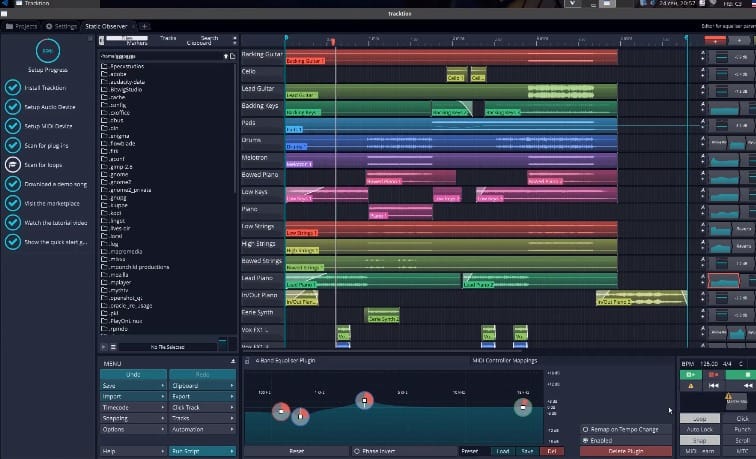Image resolution: width=756 pixels, height=459 pixels.
Task: Click the Undo button
Action: (133, 374)
